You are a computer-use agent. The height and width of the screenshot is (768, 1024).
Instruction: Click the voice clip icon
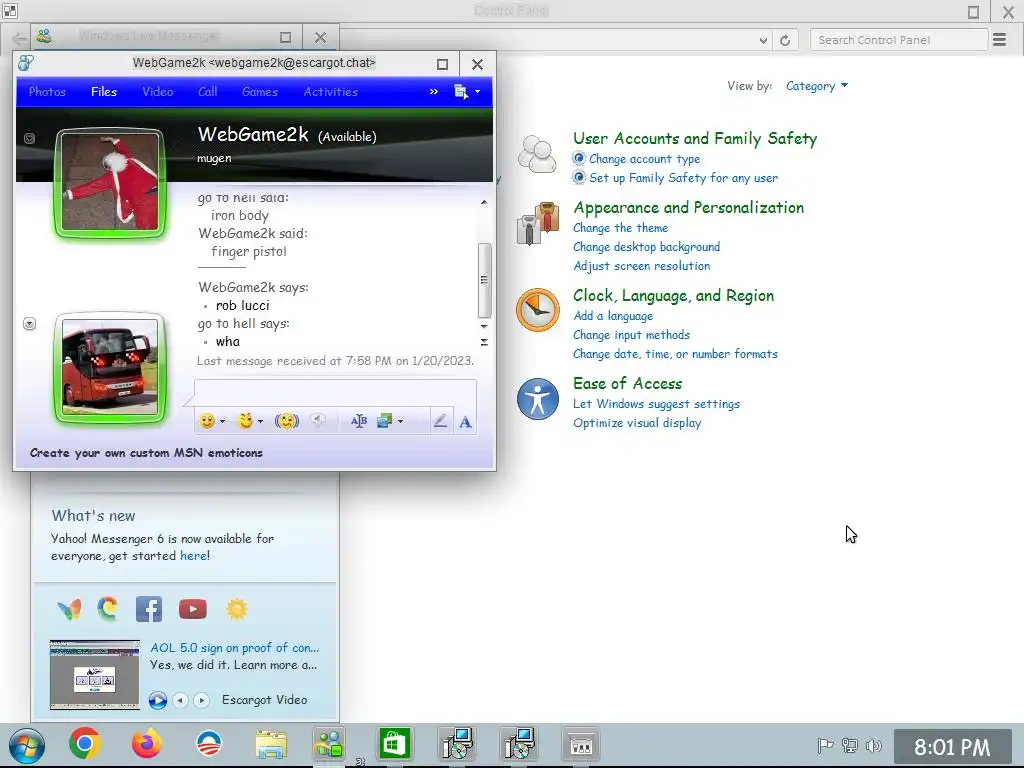318,421
